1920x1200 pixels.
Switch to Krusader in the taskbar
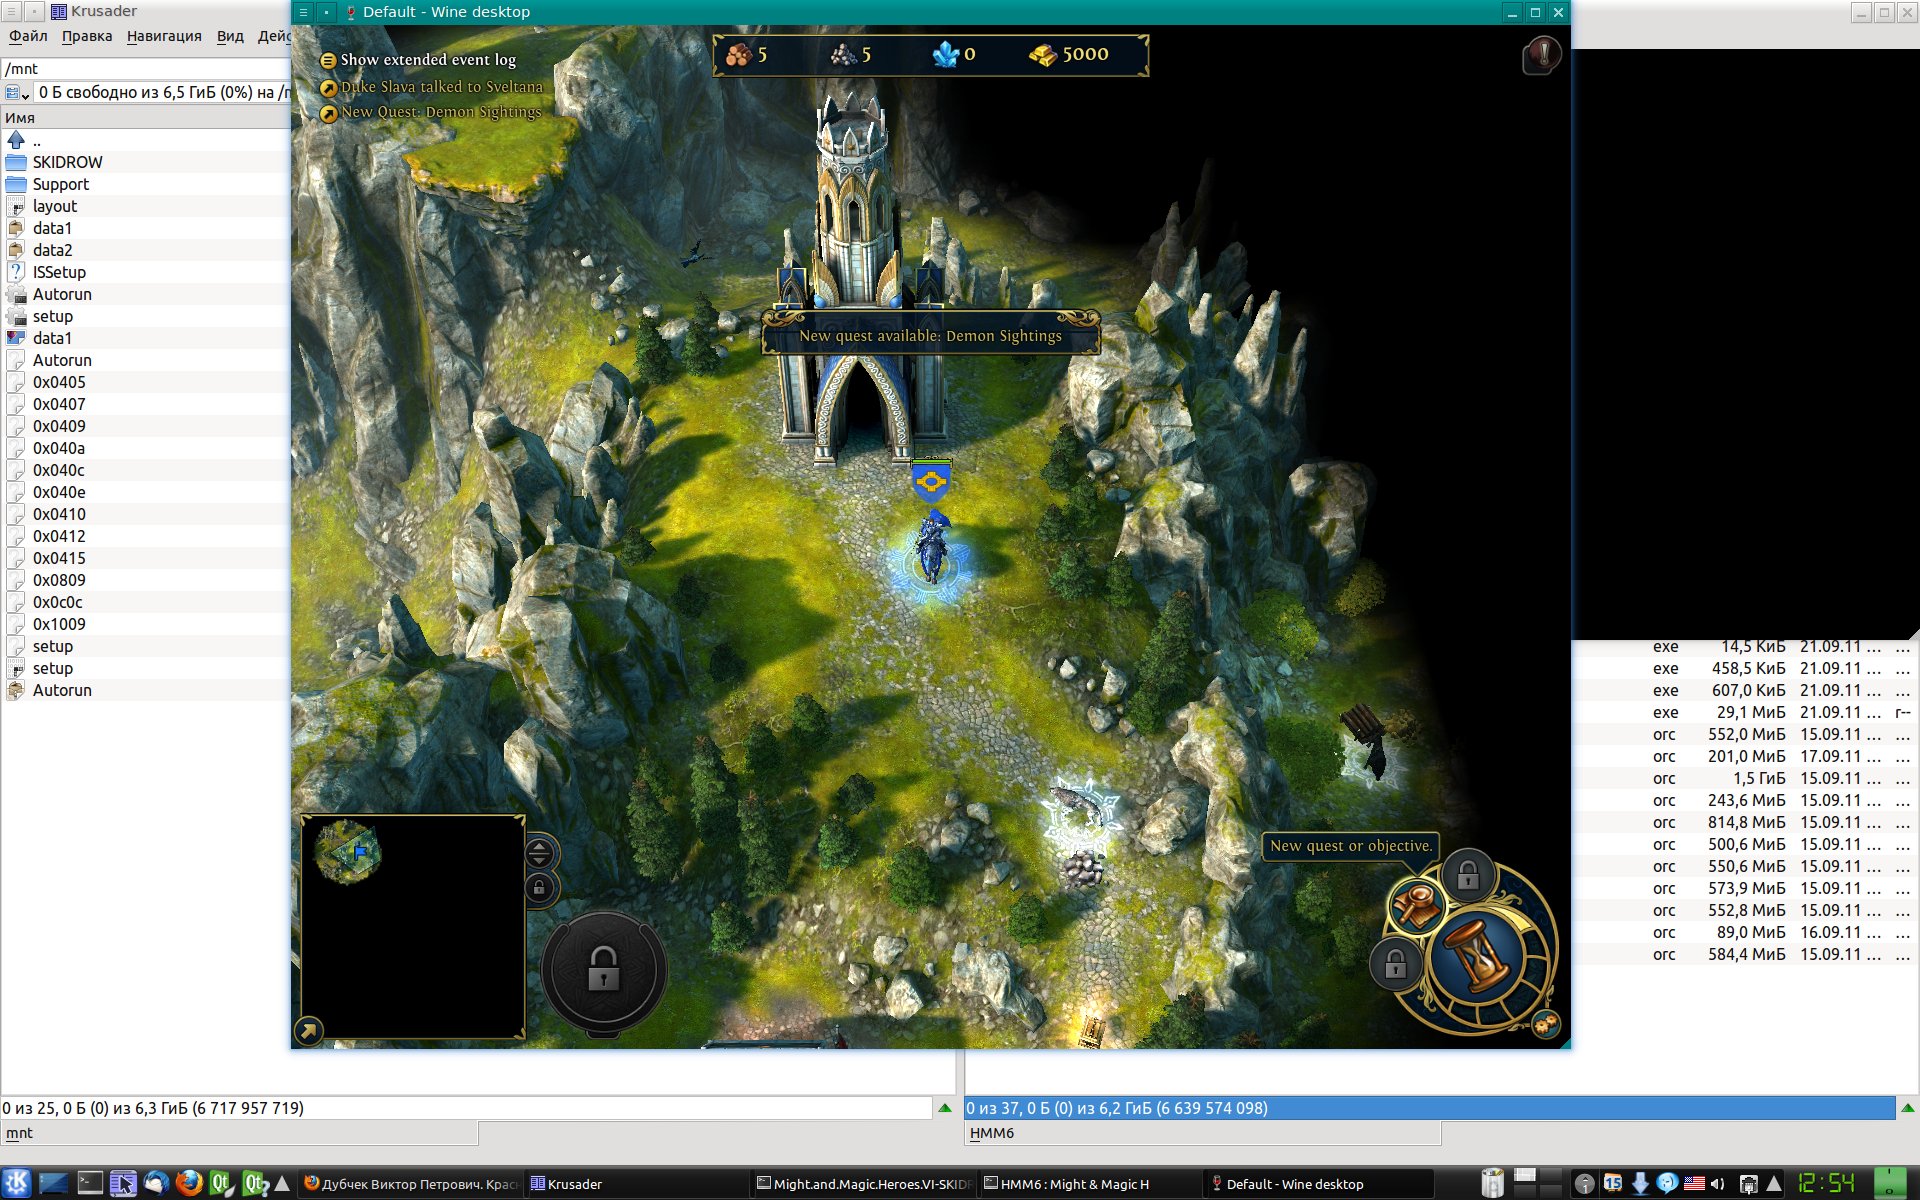[636, 1184]
